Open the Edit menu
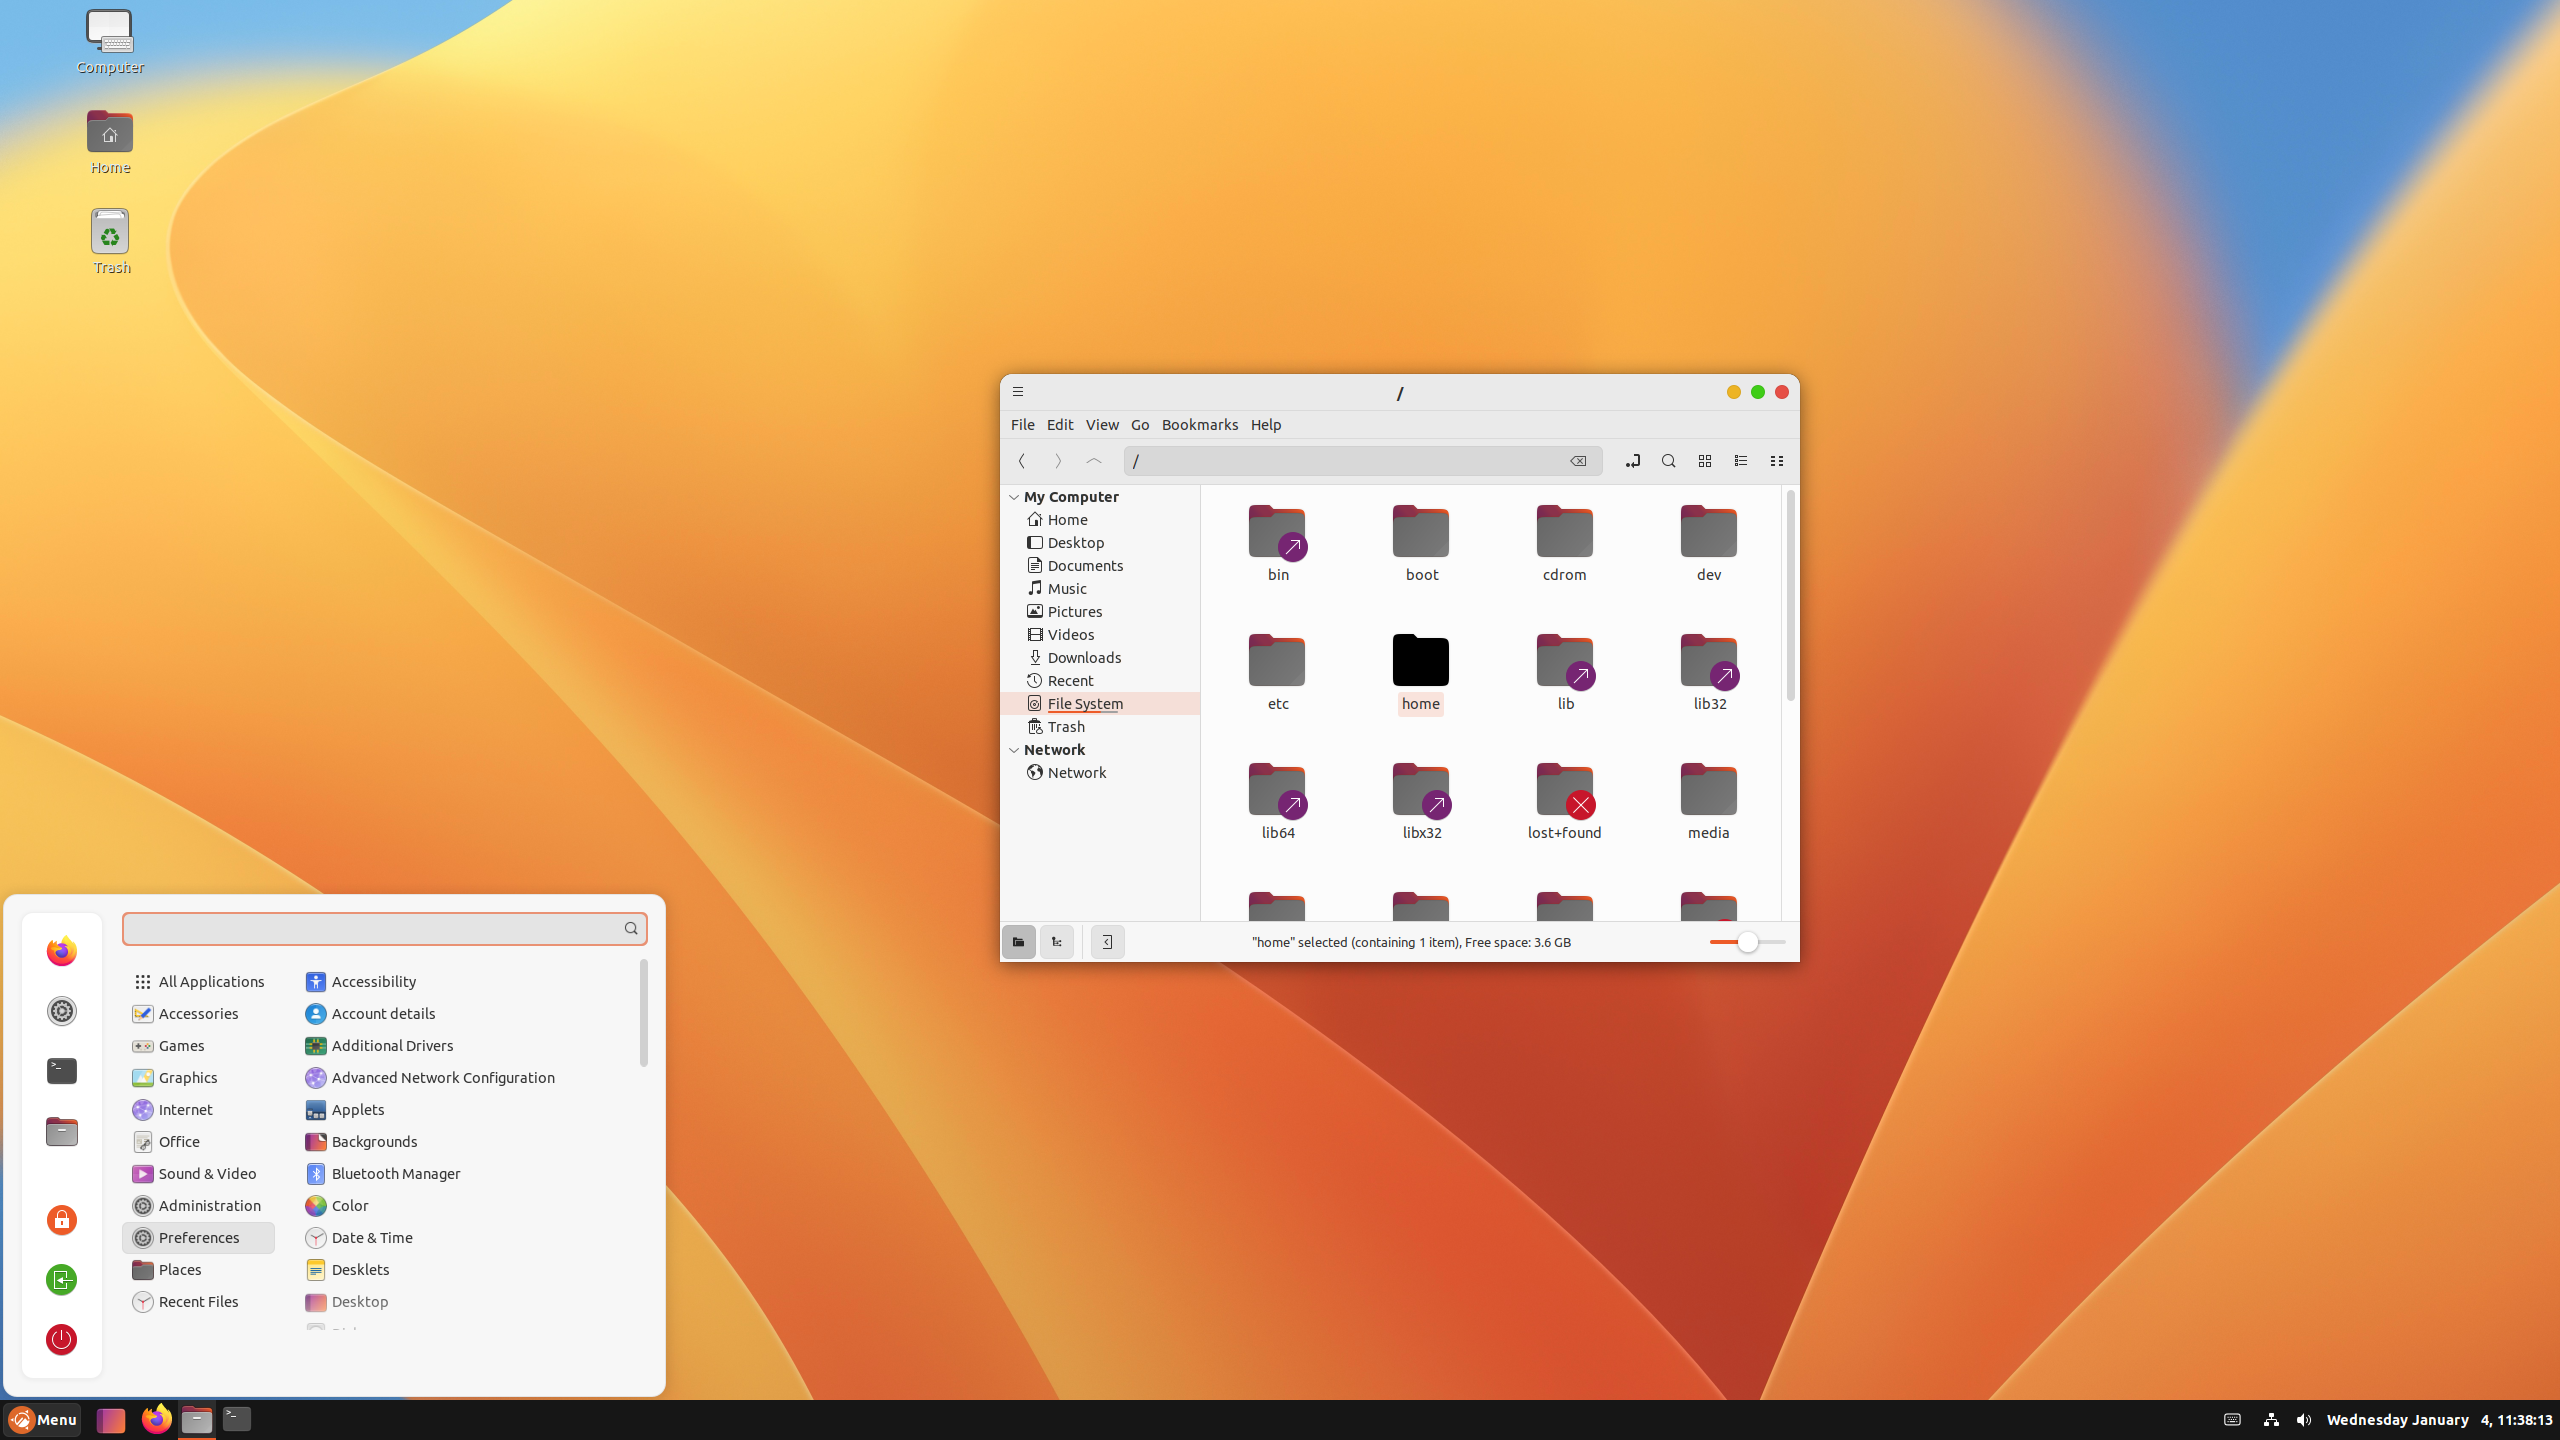This screenshot has width=2560, height=1440. point(1060,425)
